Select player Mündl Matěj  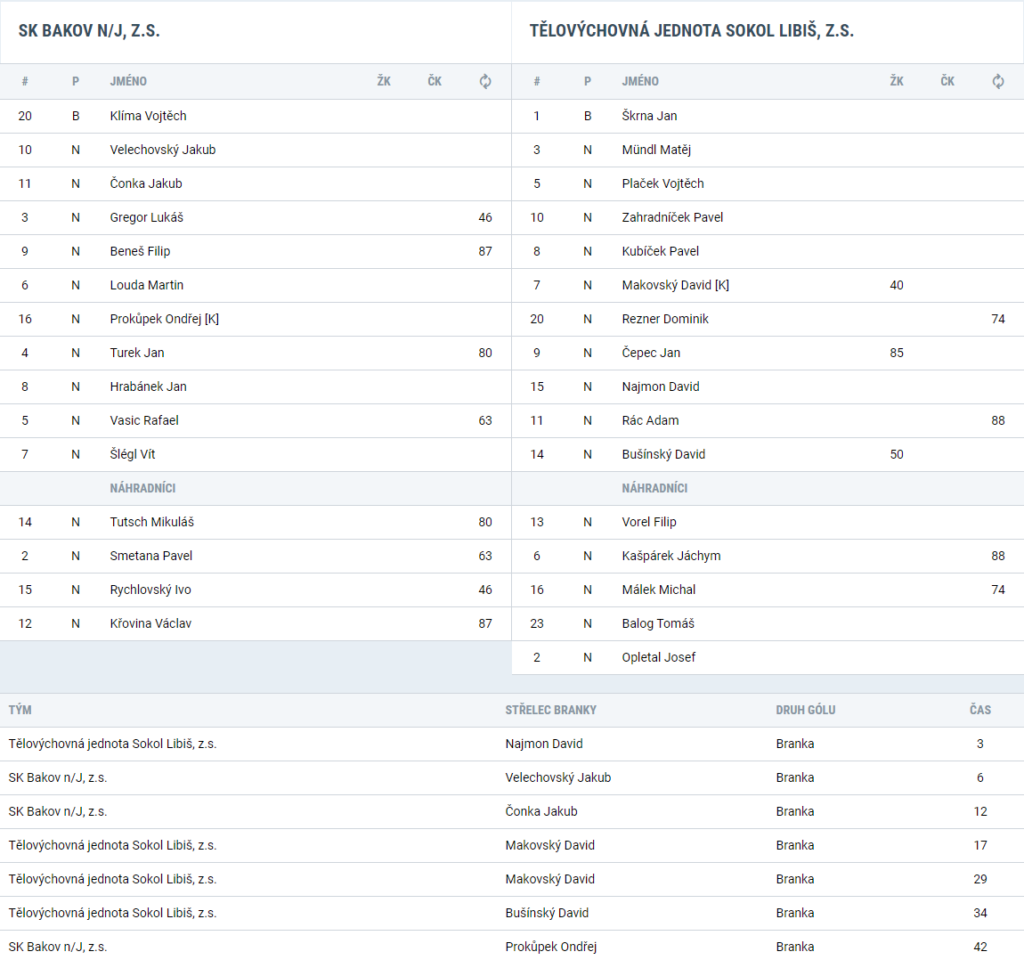[x=656, y=150]
